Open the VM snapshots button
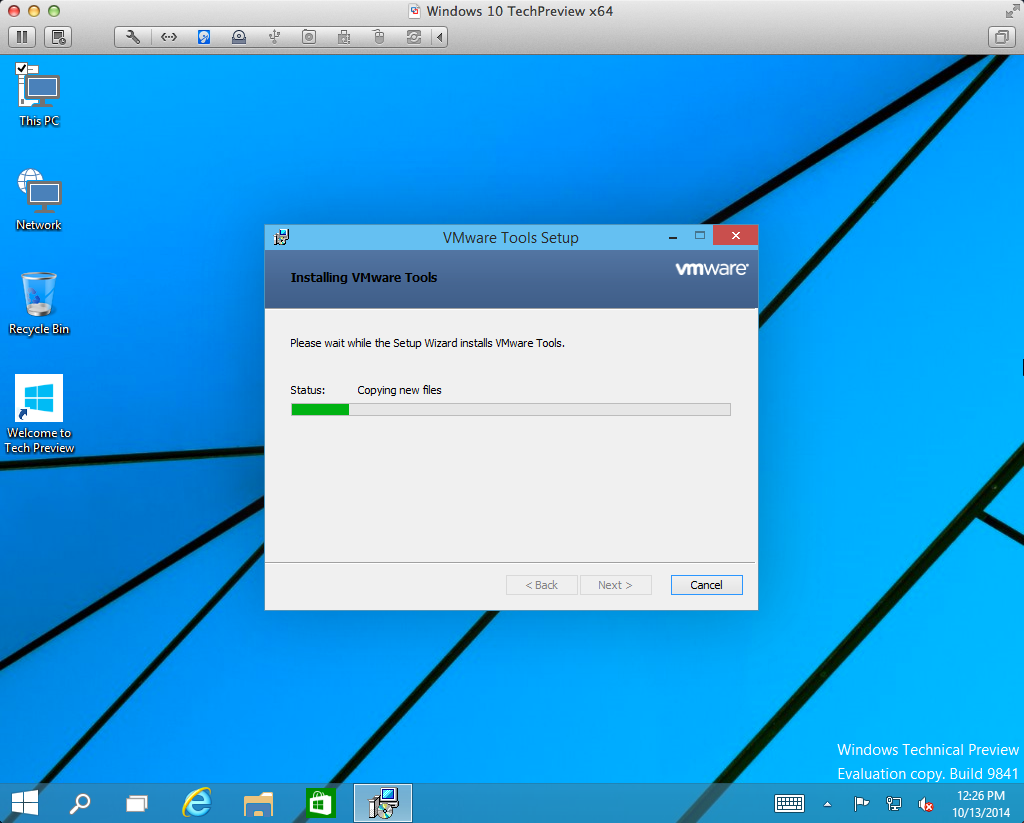 (x=58, y=37)
